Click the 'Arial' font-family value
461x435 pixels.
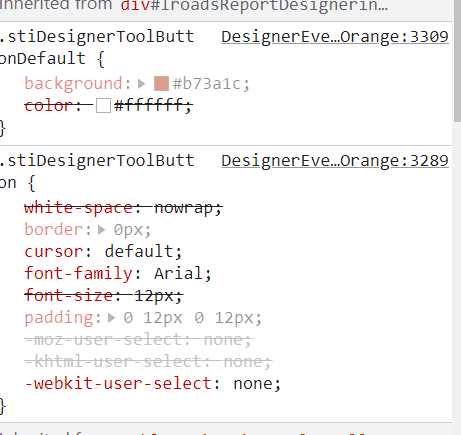[x=179, y=274]
